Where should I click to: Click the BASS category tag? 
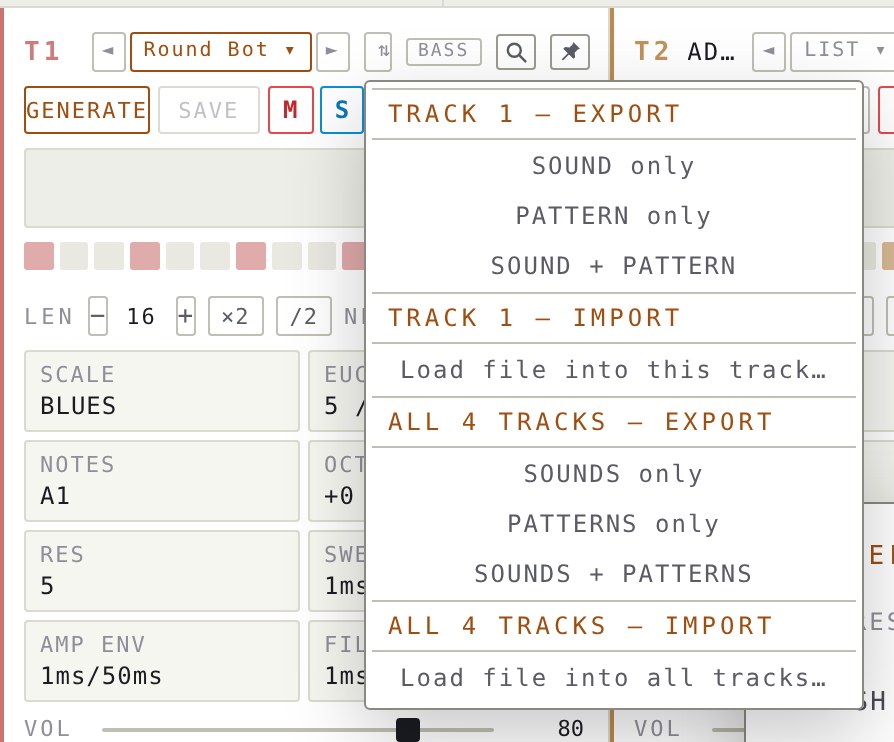(x=444, y=52)
